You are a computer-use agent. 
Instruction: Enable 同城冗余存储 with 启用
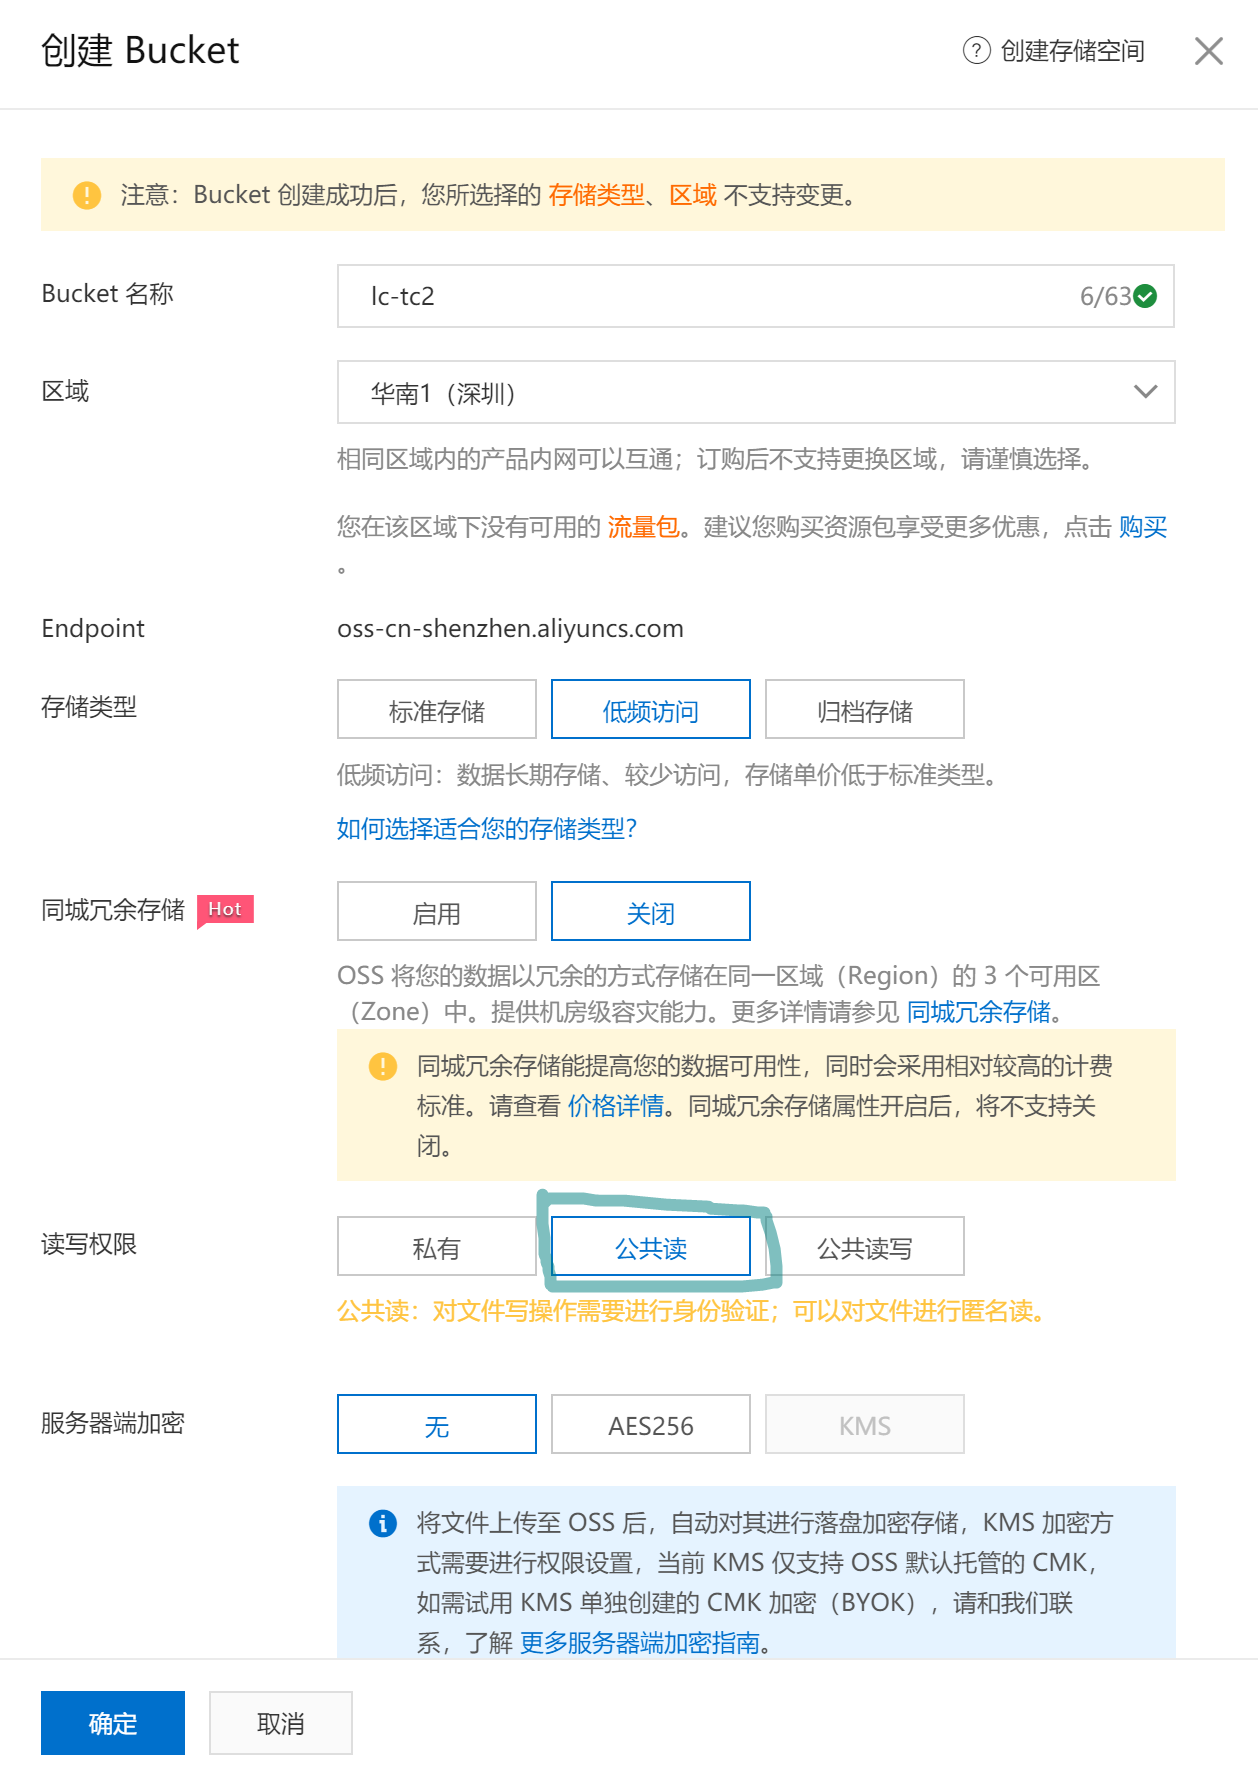click(x=436, y=912)
